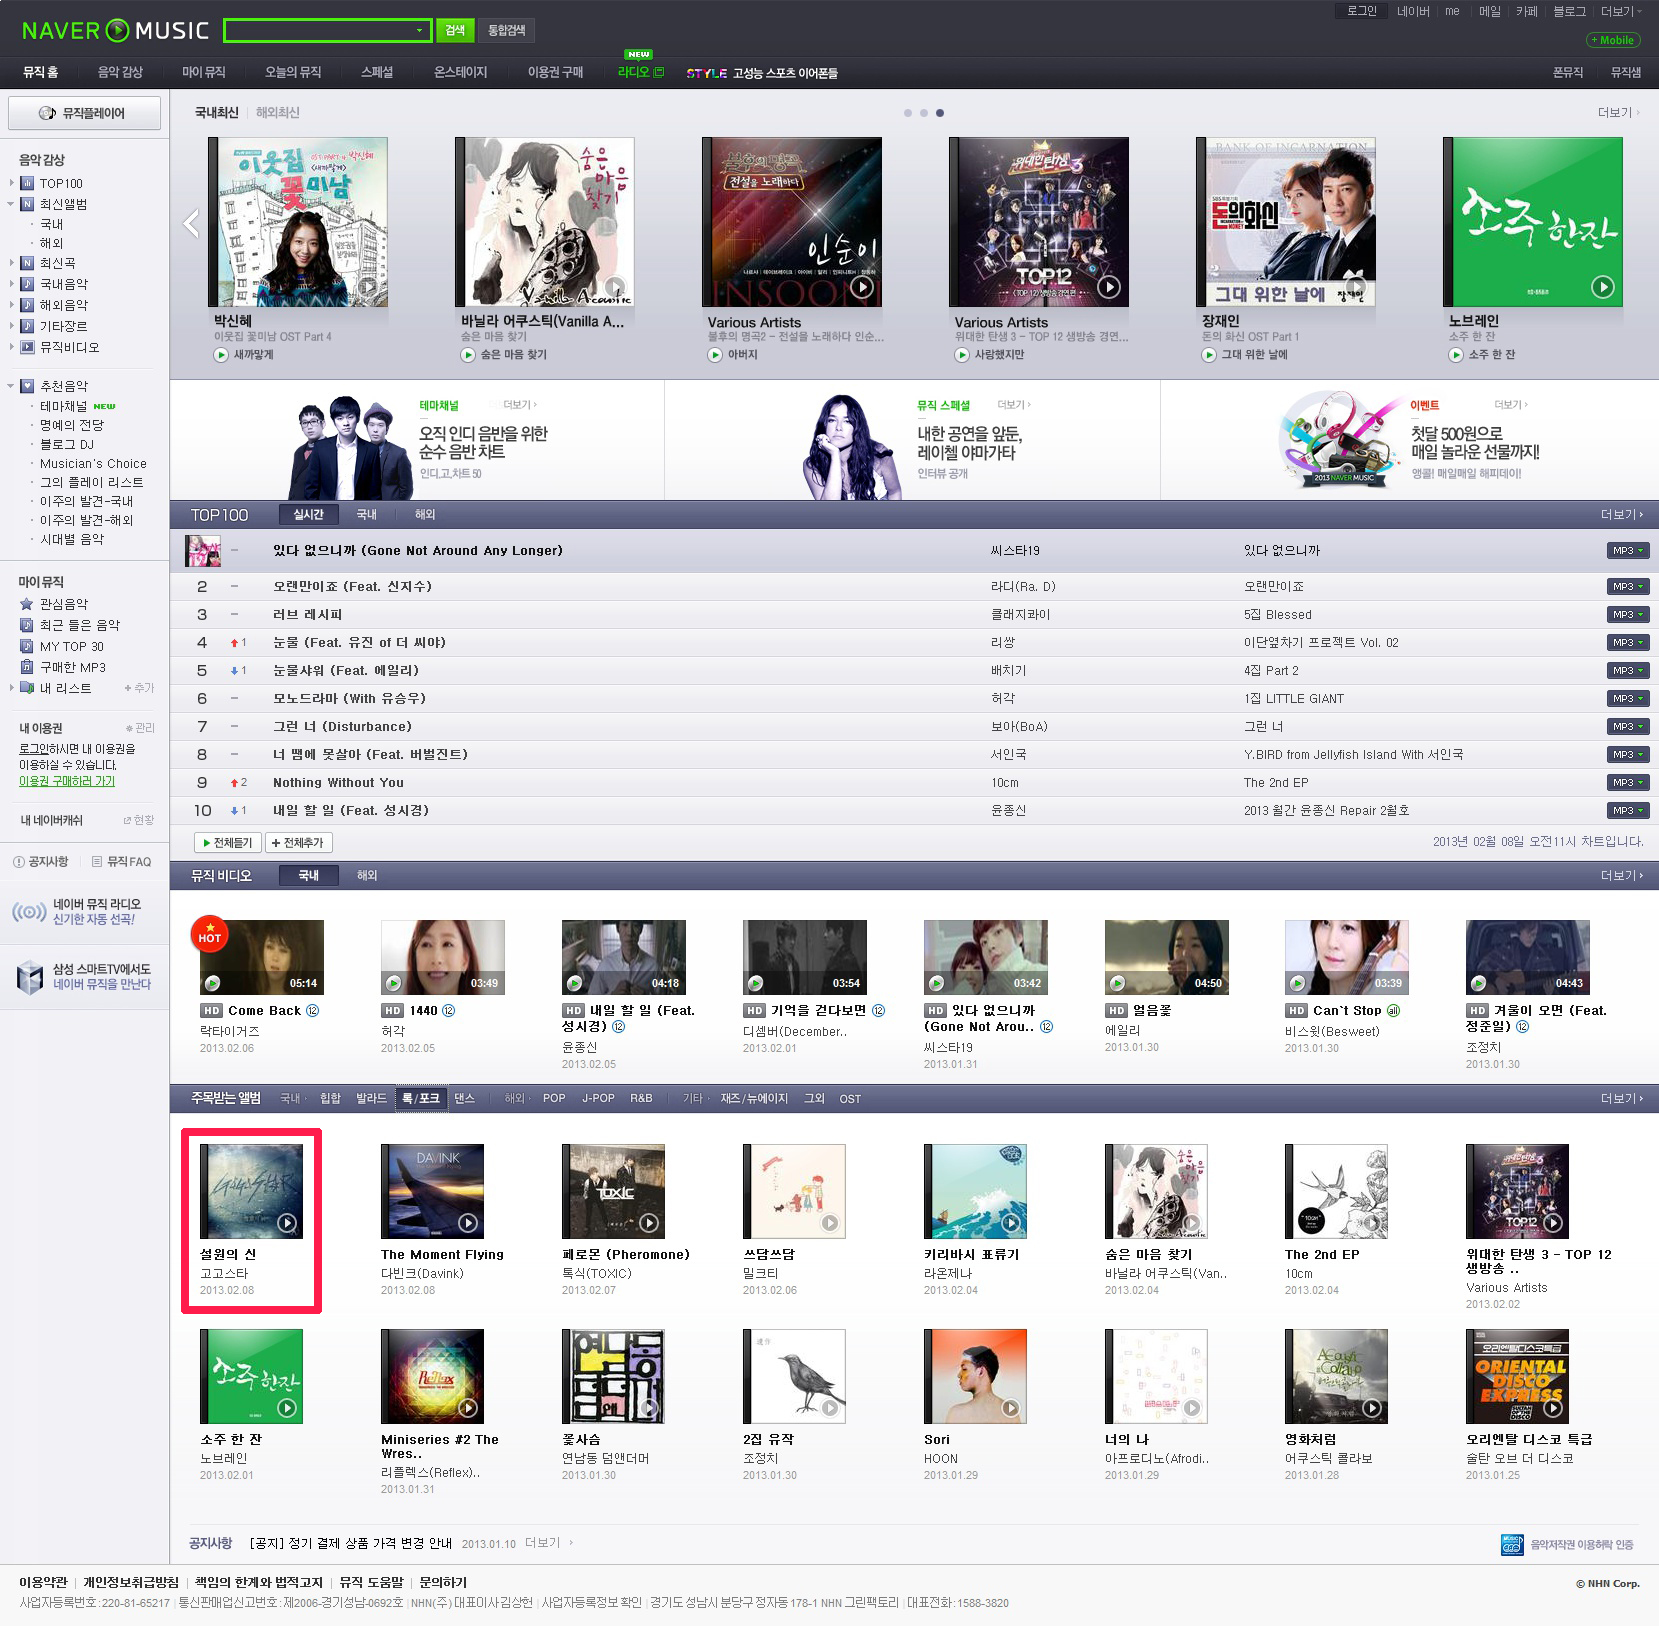Open 네이버 뮤직 라디오 banner icon
The width and height of the screenshot is (1659, 1626).
pyautogui.click(x=29, y=912)
